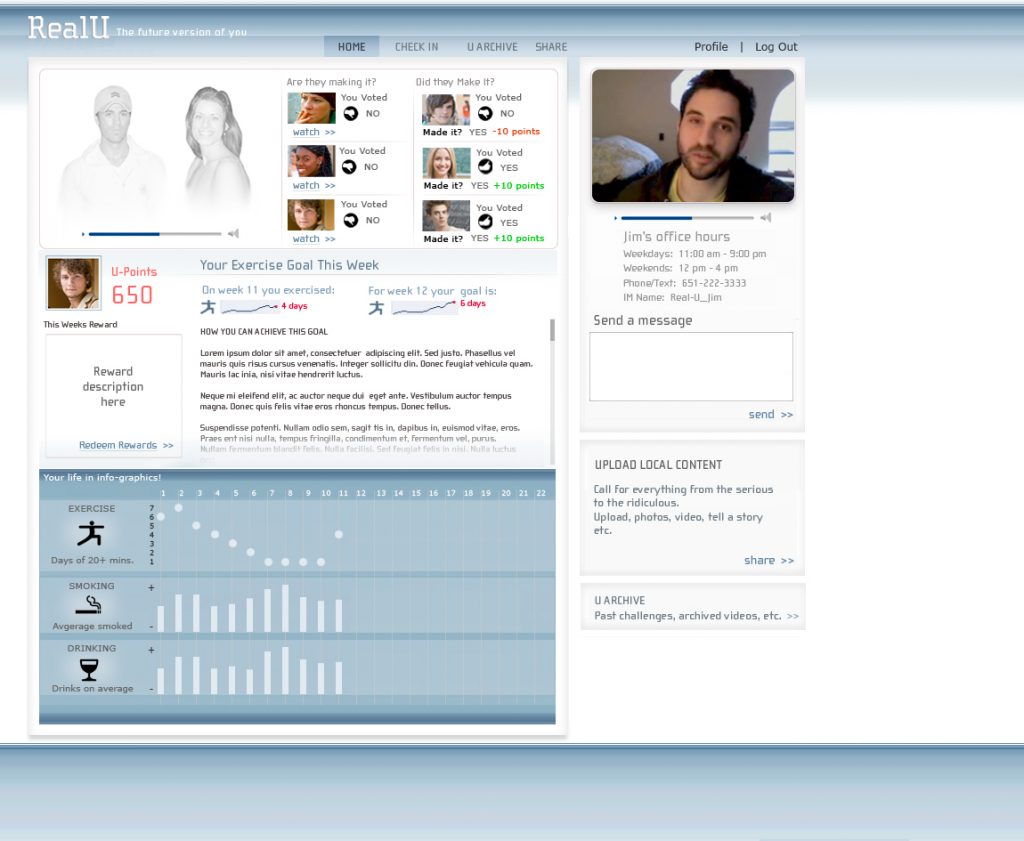Screen dimensions: 1024x841
Task: Click the share >> upload link
Action: pos(768,560)
